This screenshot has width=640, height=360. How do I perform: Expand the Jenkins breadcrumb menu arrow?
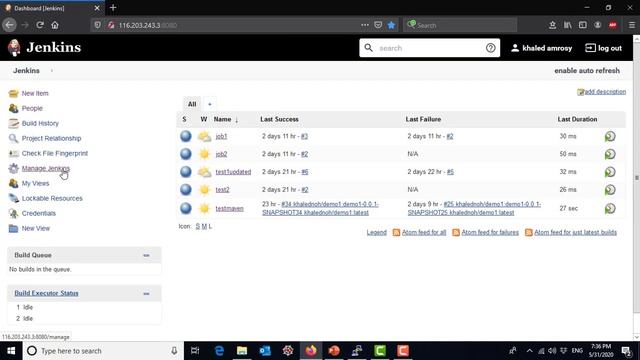click(51, 71)
